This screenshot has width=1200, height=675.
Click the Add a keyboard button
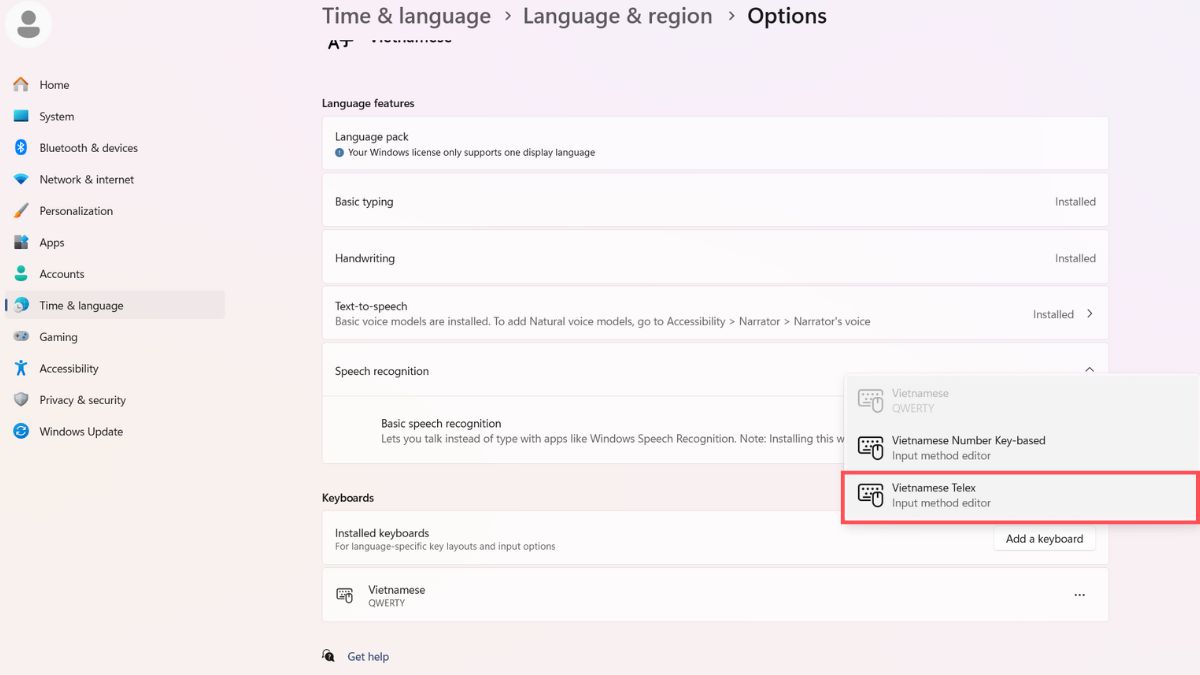pos(1044,539)
